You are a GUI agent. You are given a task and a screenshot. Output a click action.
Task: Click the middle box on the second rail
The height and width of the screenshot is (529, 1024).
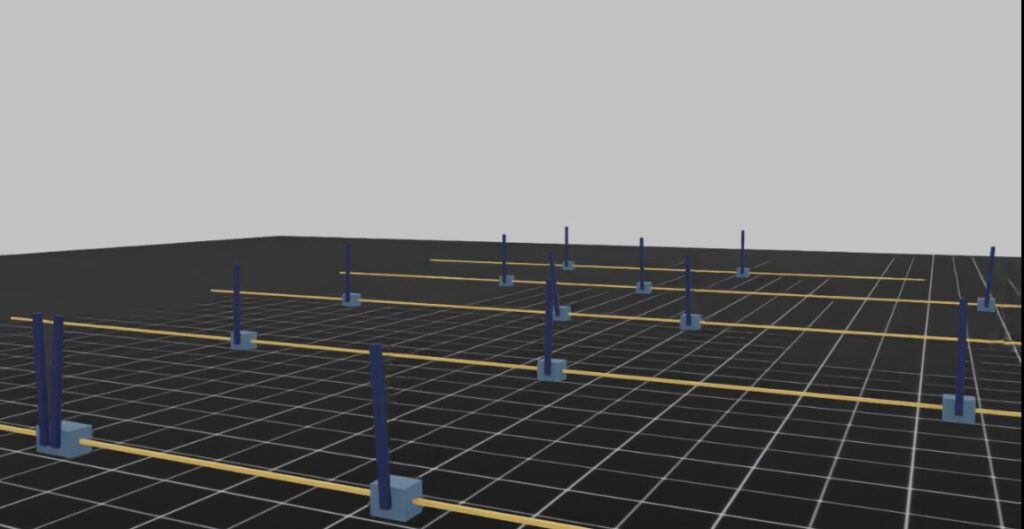[551, 369]
